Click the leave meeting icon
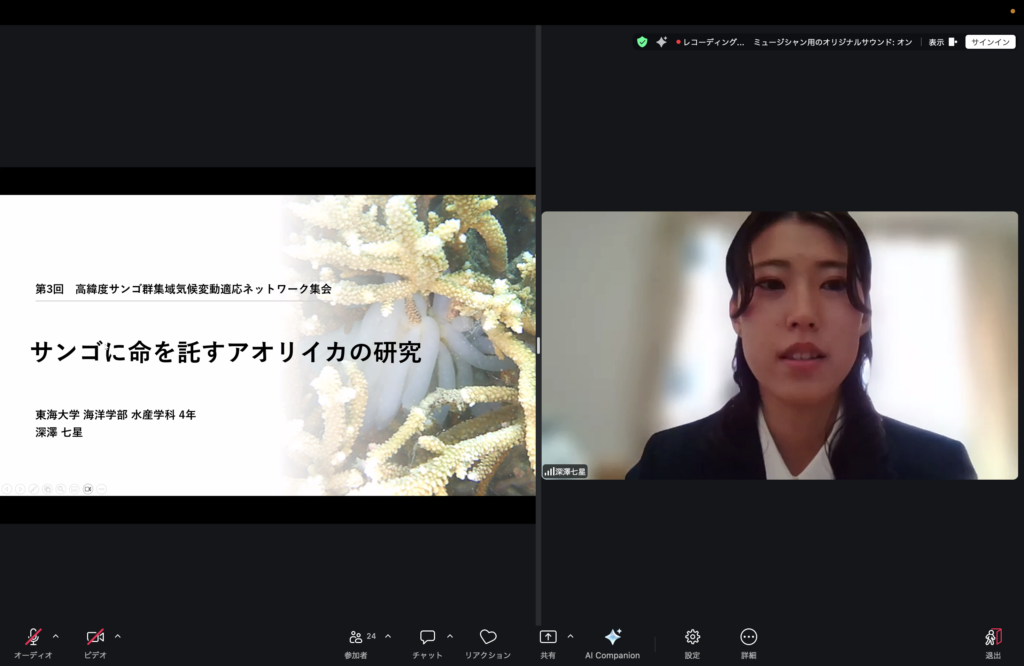Viewport: 1024px width, 666px height. pos(992,637)
